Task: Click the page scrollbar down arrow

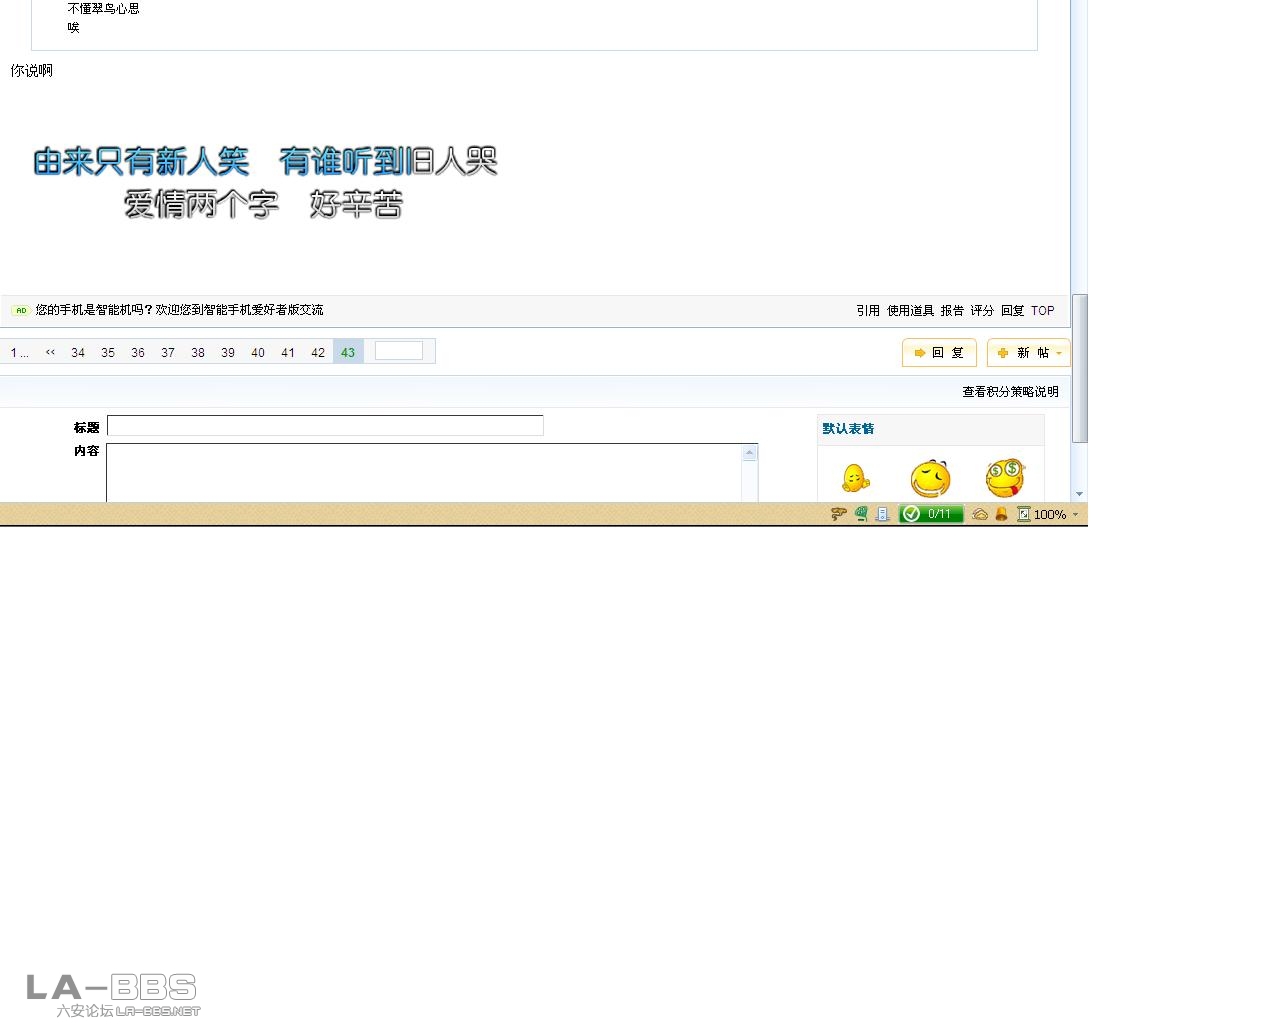Action: click(1079, 494)
